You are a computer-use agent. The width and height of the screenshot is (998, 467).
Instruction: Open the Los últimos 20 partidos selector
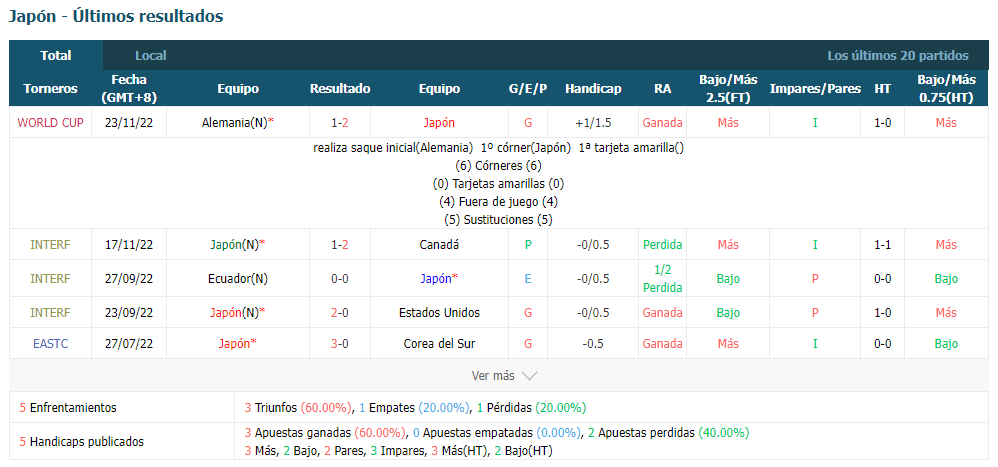click(897, 55)
